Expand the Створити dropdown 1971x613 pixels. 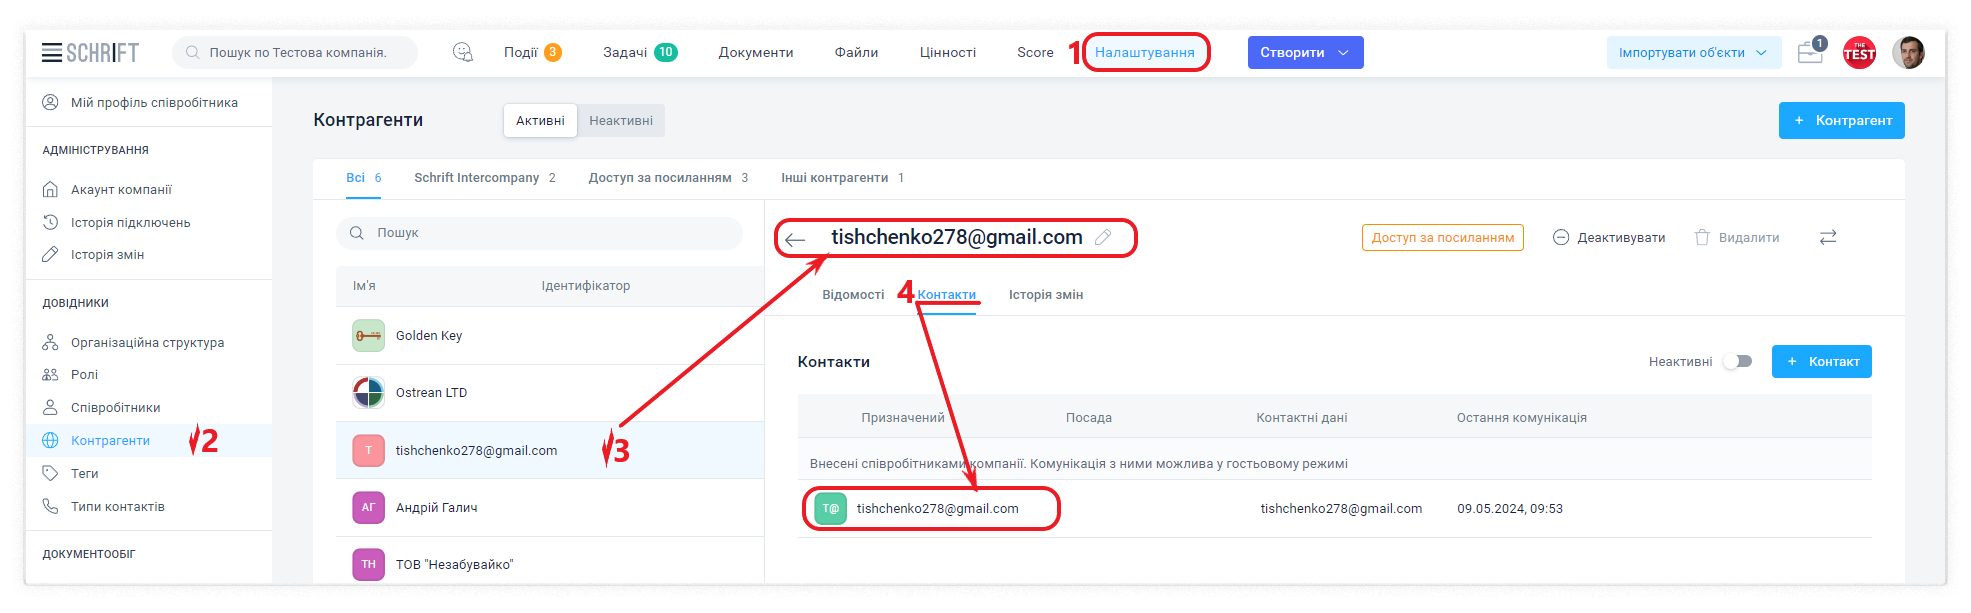pos(1305,53)
